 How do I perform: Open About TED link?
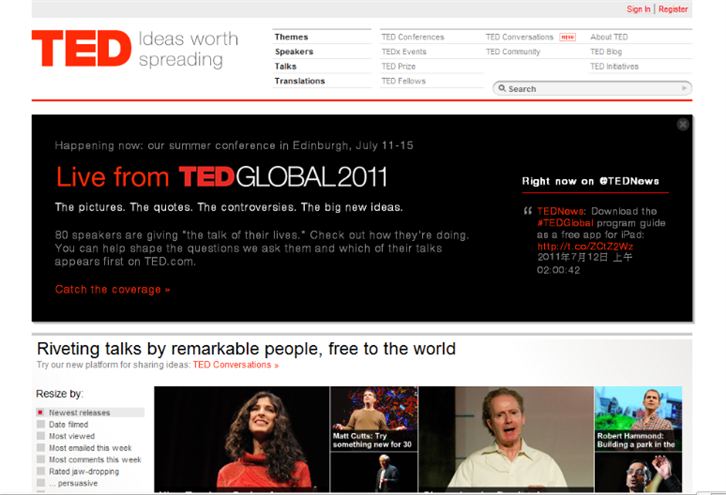[609, 37]
